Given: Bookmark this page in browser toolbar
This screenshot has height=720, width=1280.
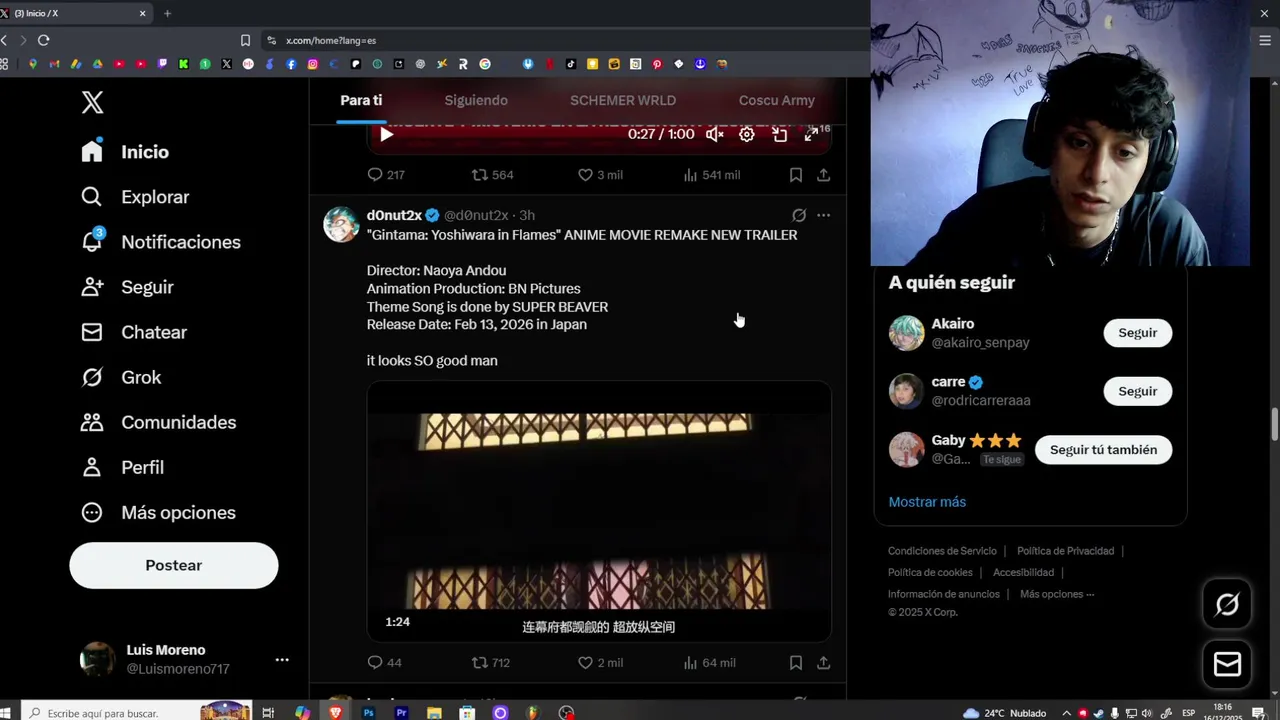Looking at the screenshot, I should 245,40.
